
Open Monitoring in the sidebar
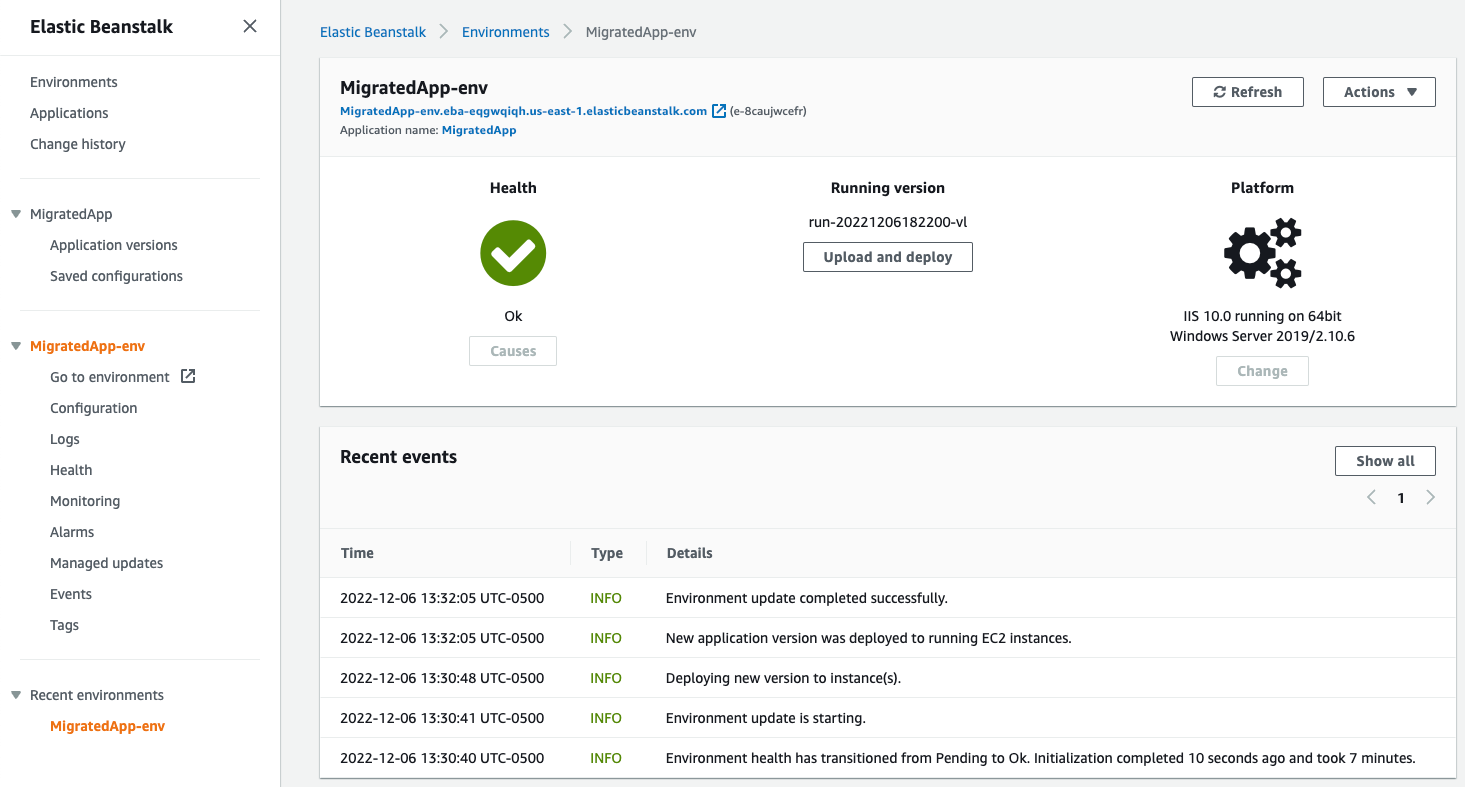tap(85, 501)
